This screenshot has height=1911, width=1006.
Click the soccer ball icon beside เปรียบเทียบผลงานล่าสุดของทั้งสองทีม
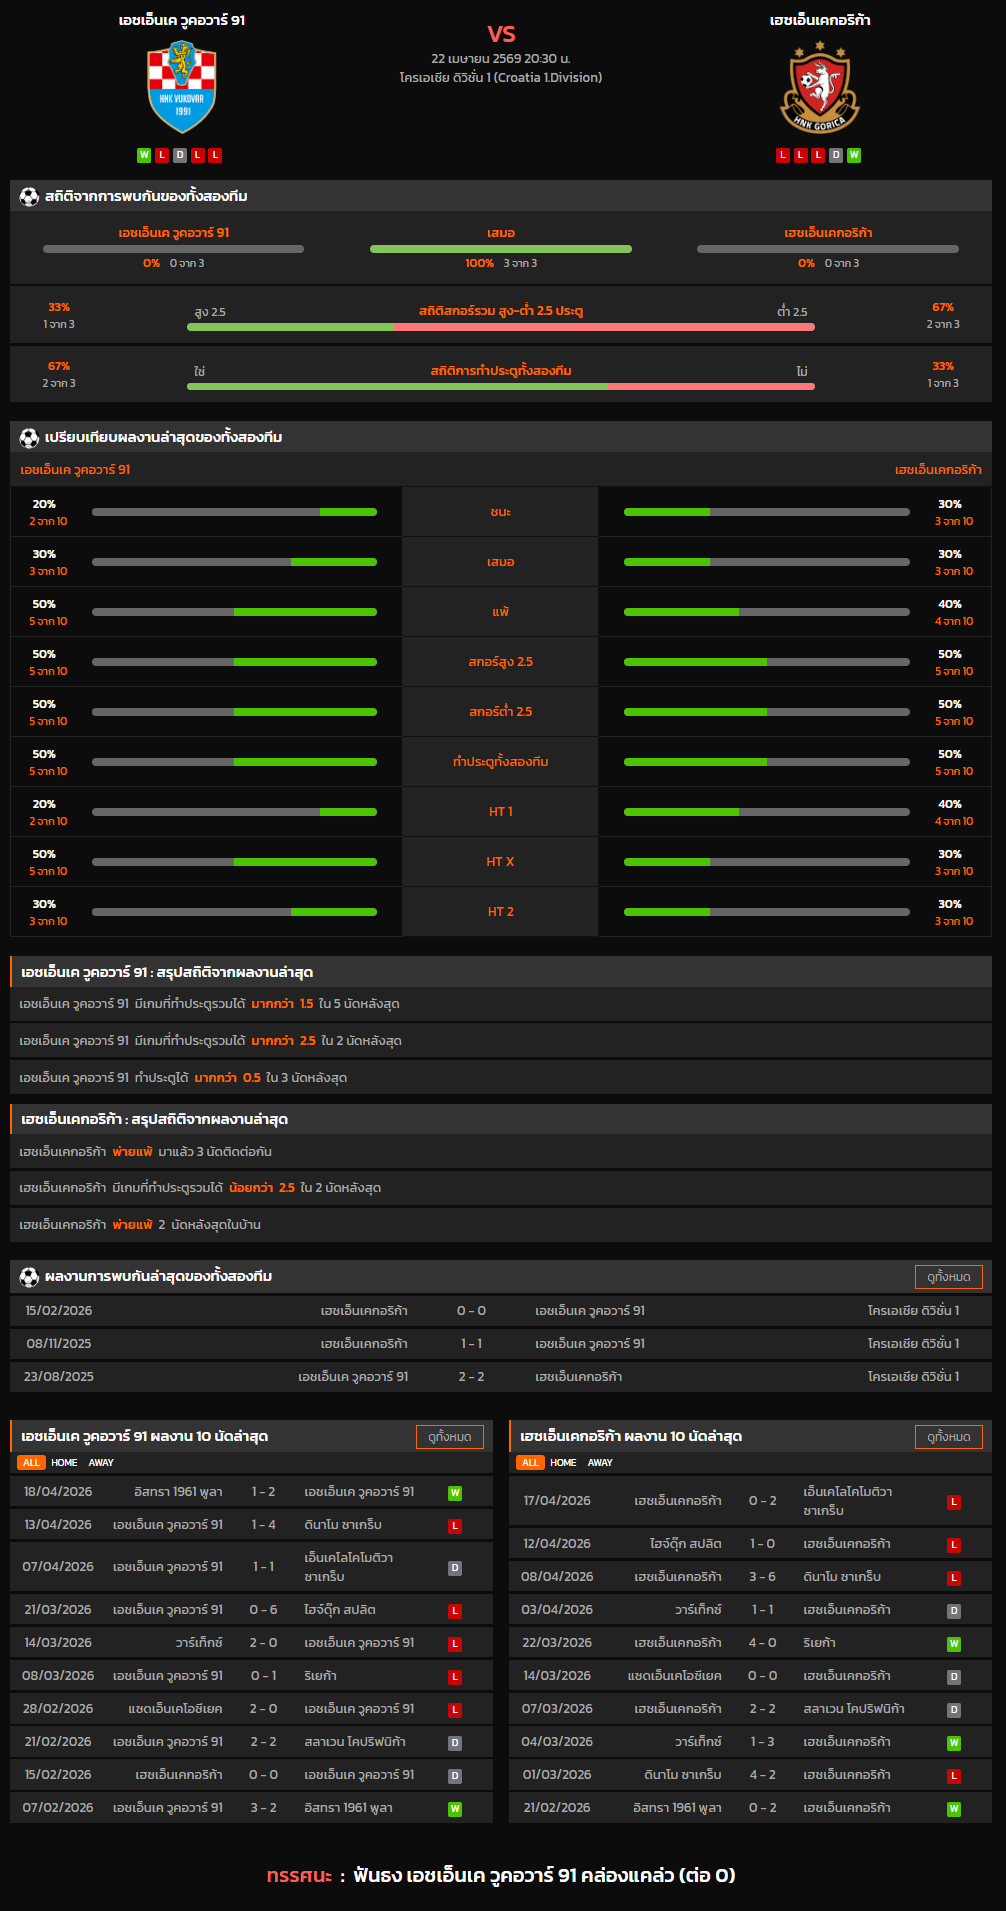29,438
